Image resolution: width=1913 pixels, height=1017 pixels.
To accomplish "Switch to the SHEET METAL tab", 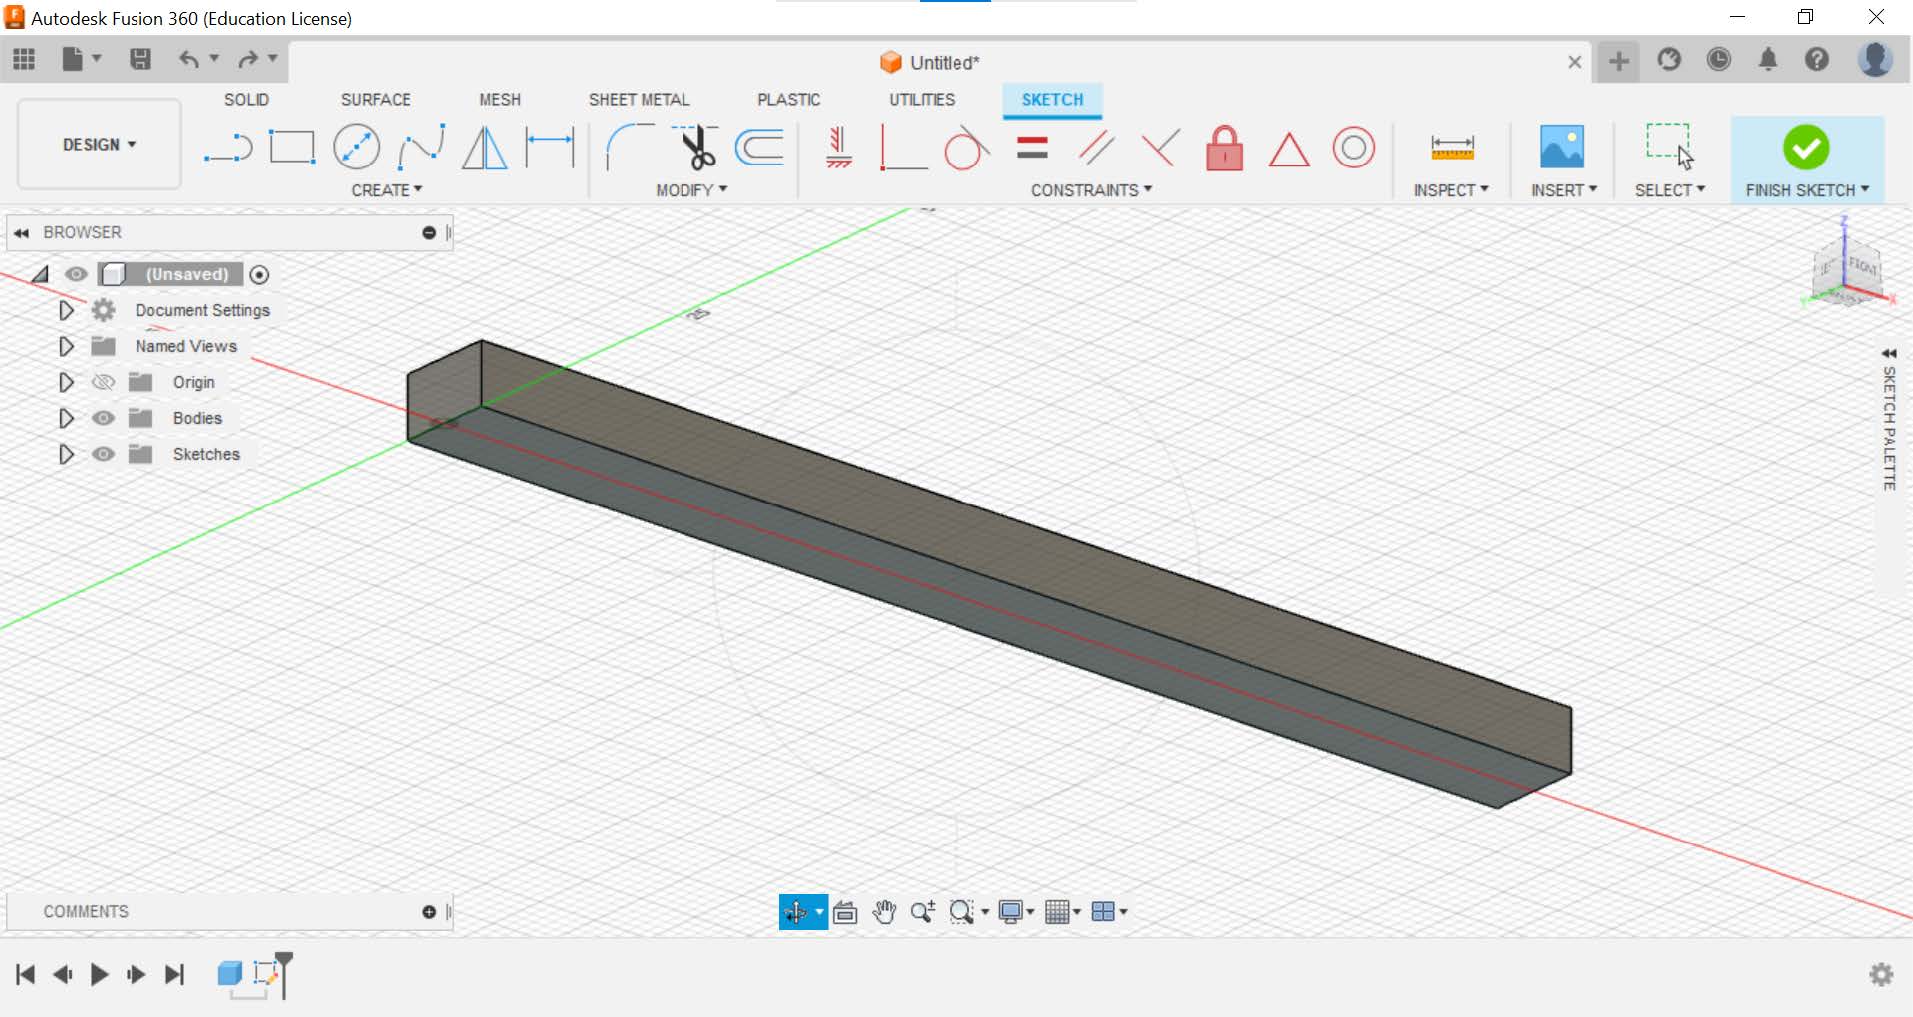I will pyautogui.click(x=639, y=100).
